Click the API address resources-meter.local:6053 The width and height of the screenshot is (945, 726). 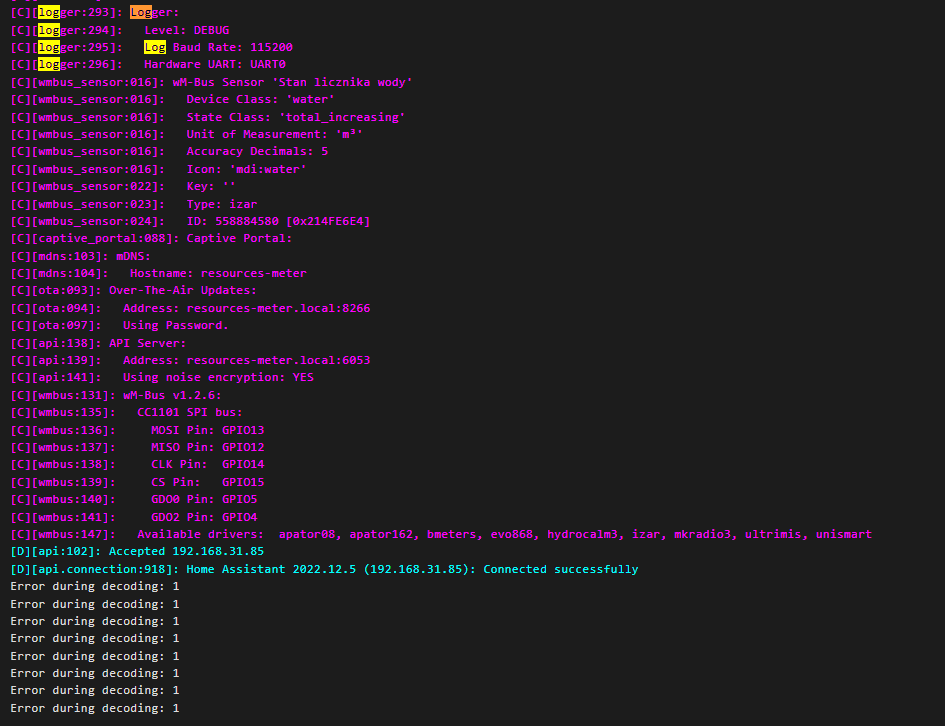(x=278, y=360)
